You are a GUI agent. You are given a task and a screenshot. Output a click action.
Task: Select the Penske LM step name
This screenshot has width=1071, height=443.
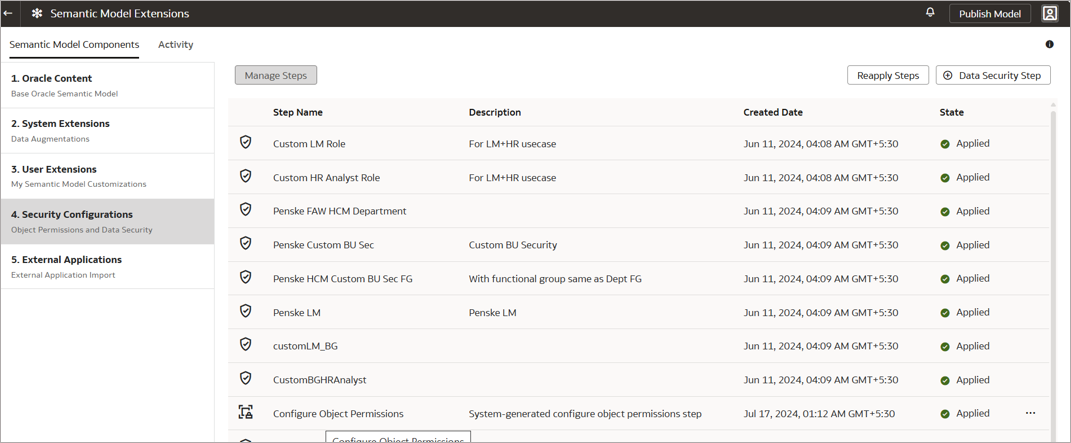click(297, 313)
